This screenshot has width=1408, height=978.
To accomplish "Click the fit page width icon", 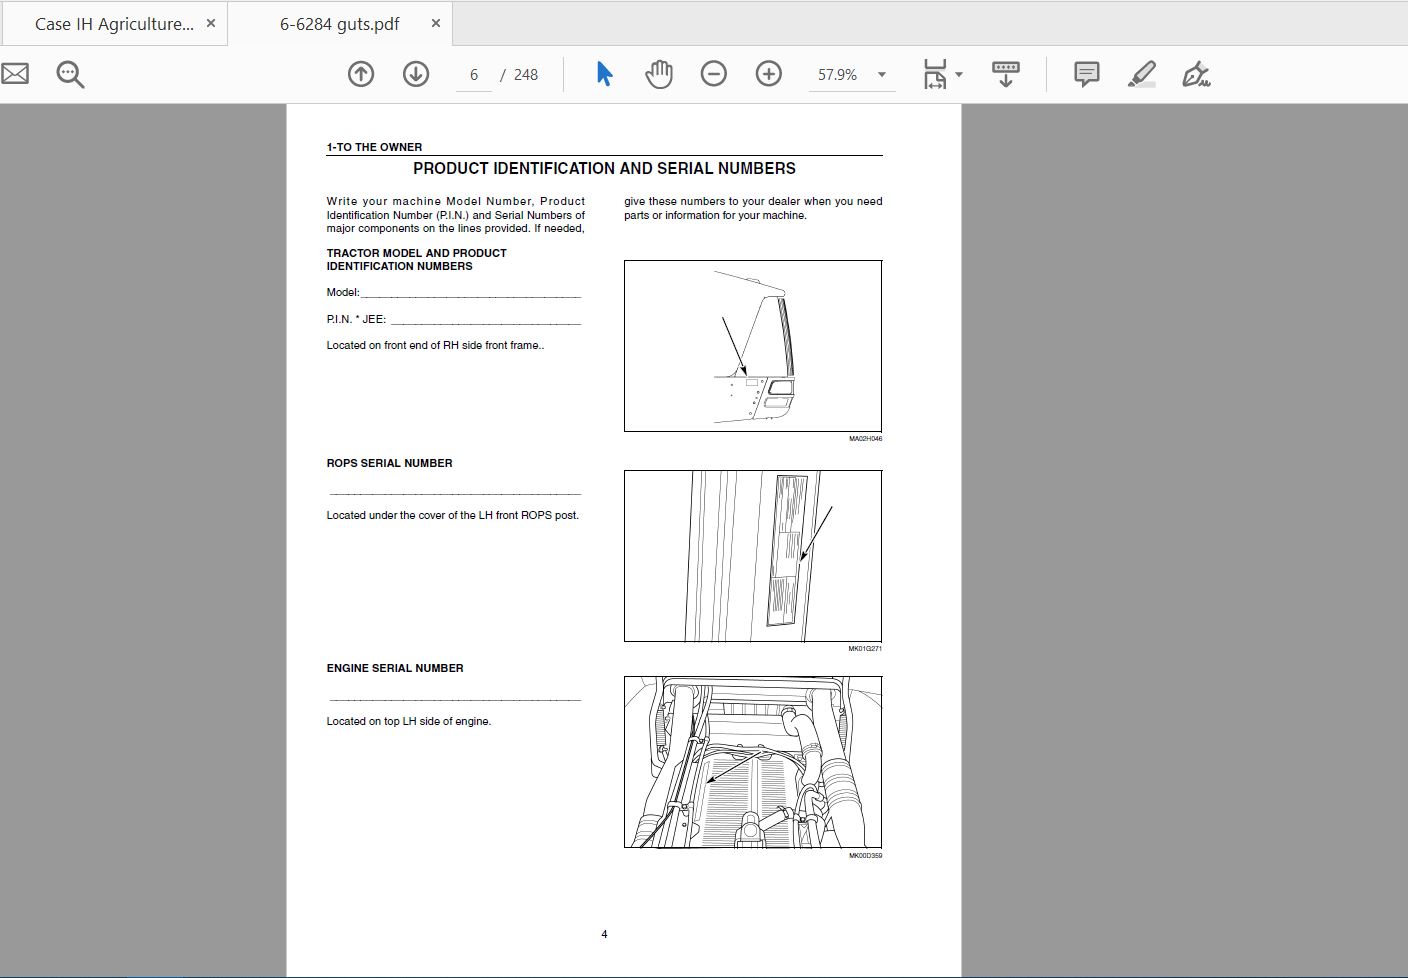I will (935, 74).
